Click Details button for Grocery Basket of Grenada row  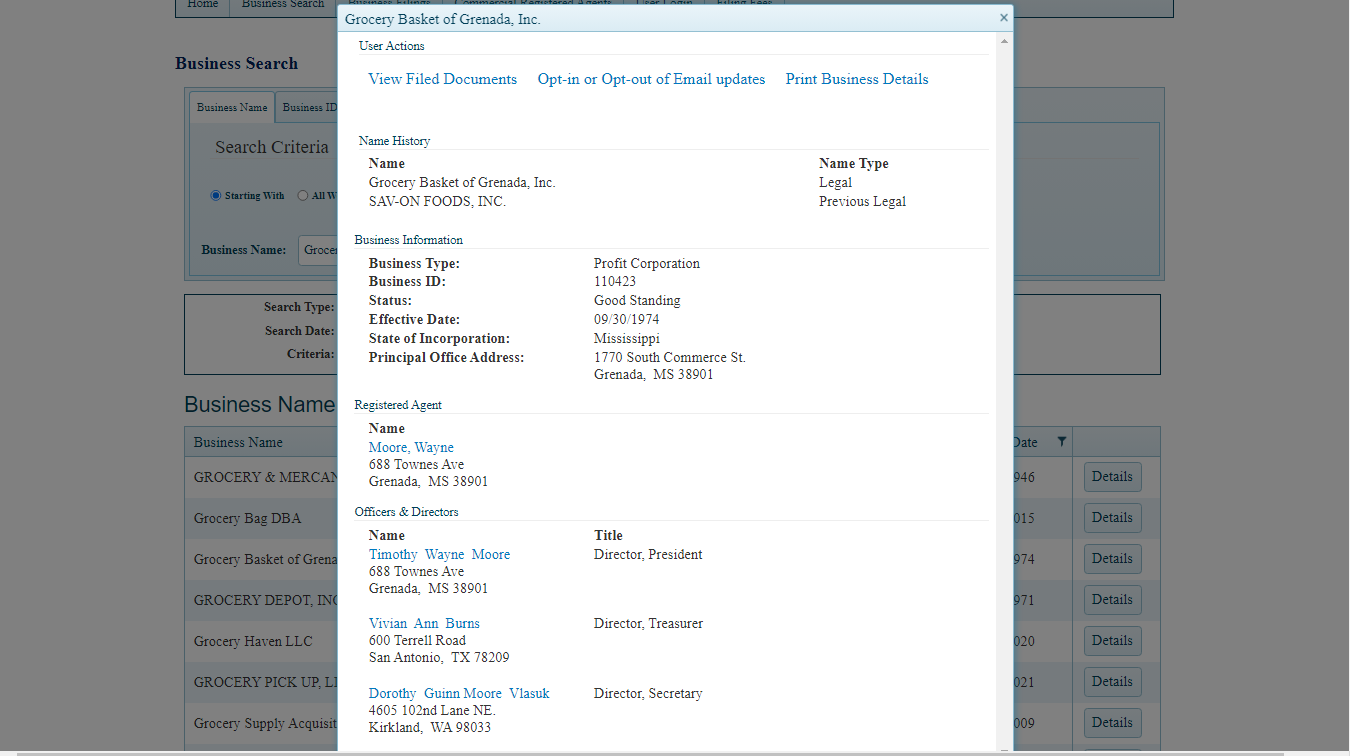click(x=1112, y=559)
